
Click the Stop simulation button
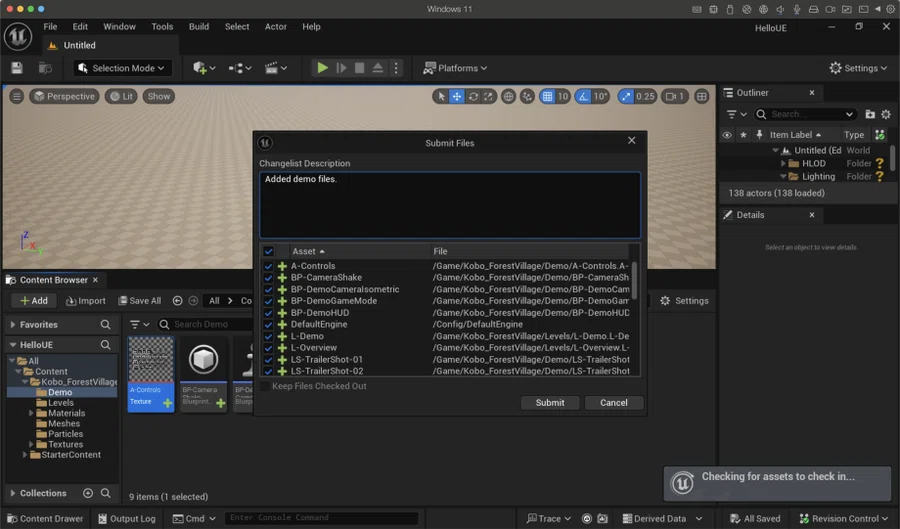359,68
